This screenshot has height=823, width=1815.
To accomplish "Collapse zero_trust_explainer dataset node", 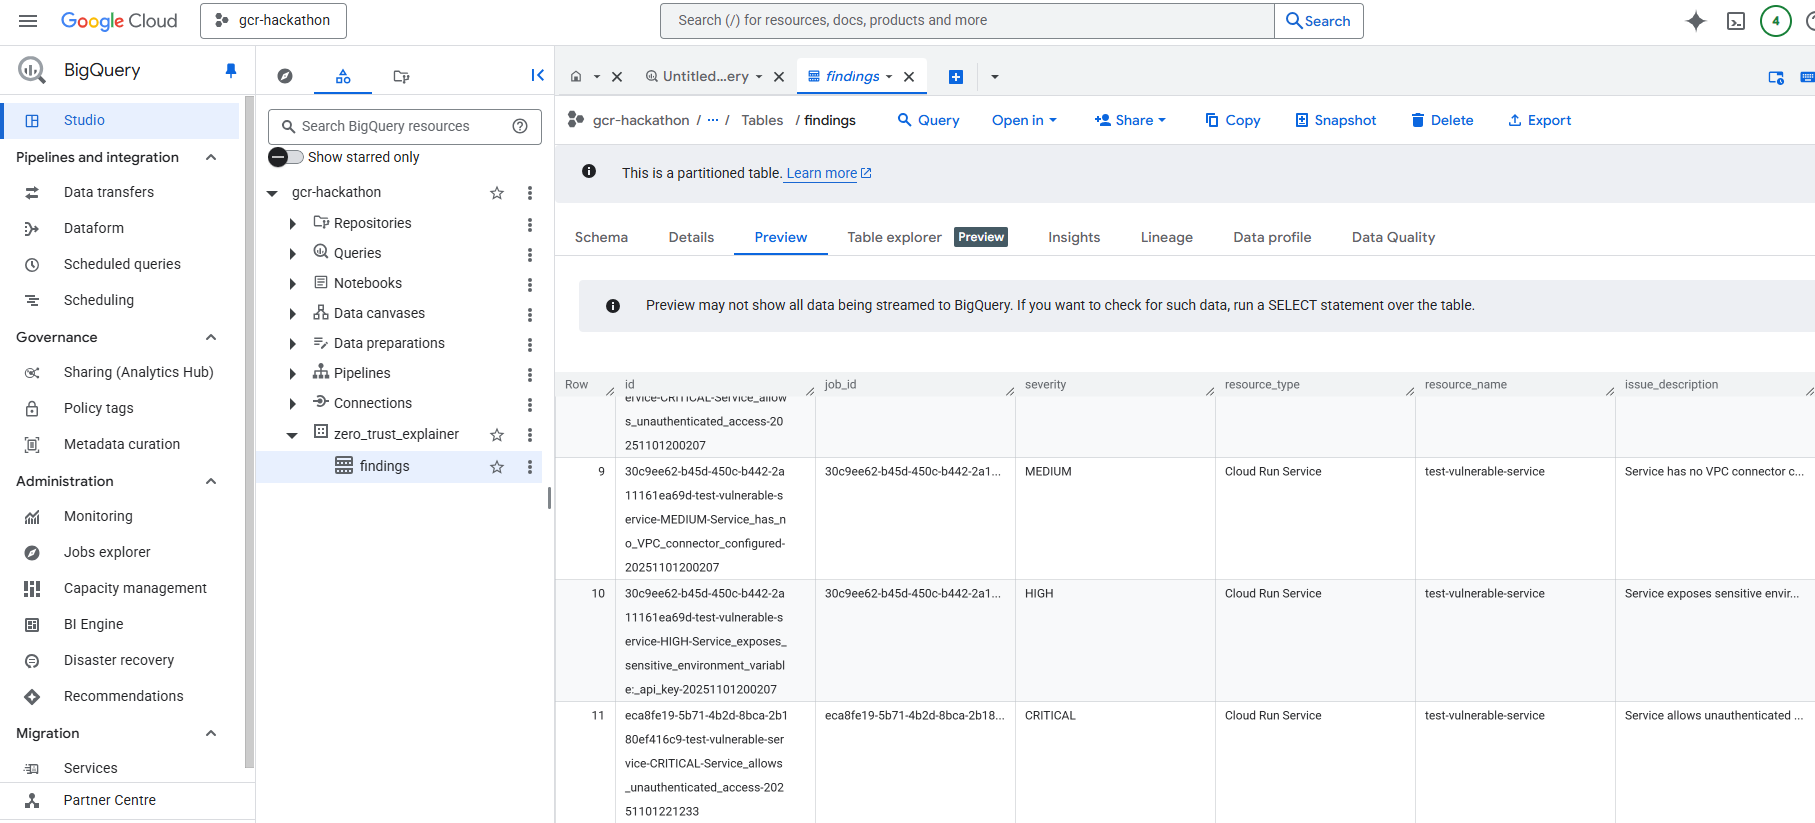I will pos(292,435).
